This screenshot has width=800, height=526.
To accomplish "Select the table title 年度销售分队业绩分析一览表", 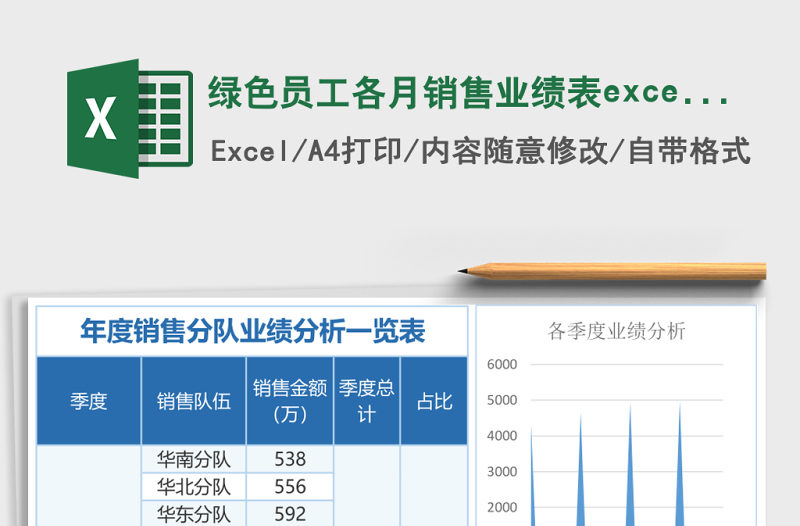I will coord(252,331).
